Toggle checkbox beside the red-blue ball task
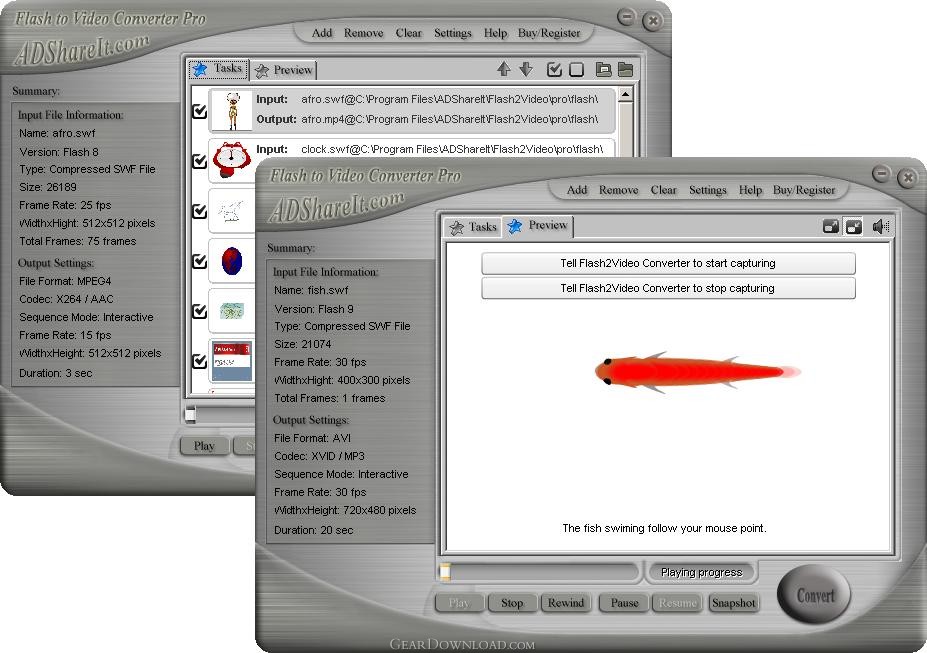 pyautogui.click(x=200, y=260)
